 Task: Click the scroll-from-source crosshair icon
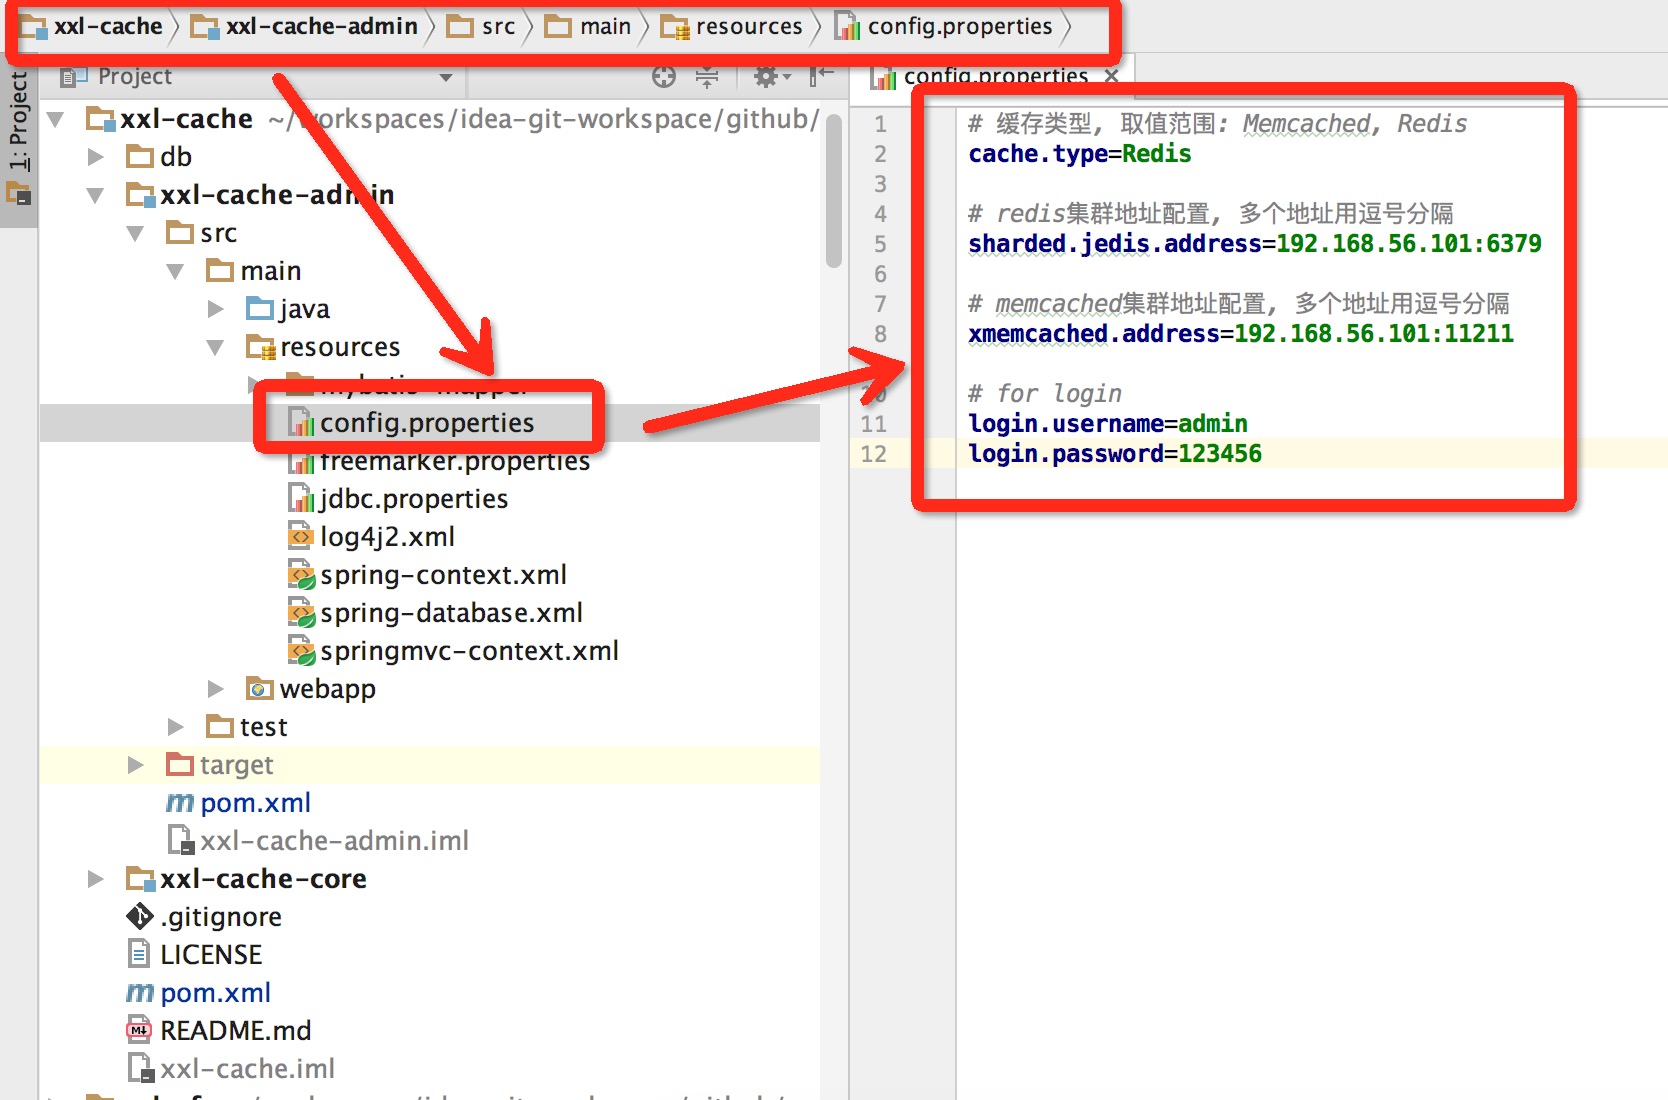click(664, 77)
